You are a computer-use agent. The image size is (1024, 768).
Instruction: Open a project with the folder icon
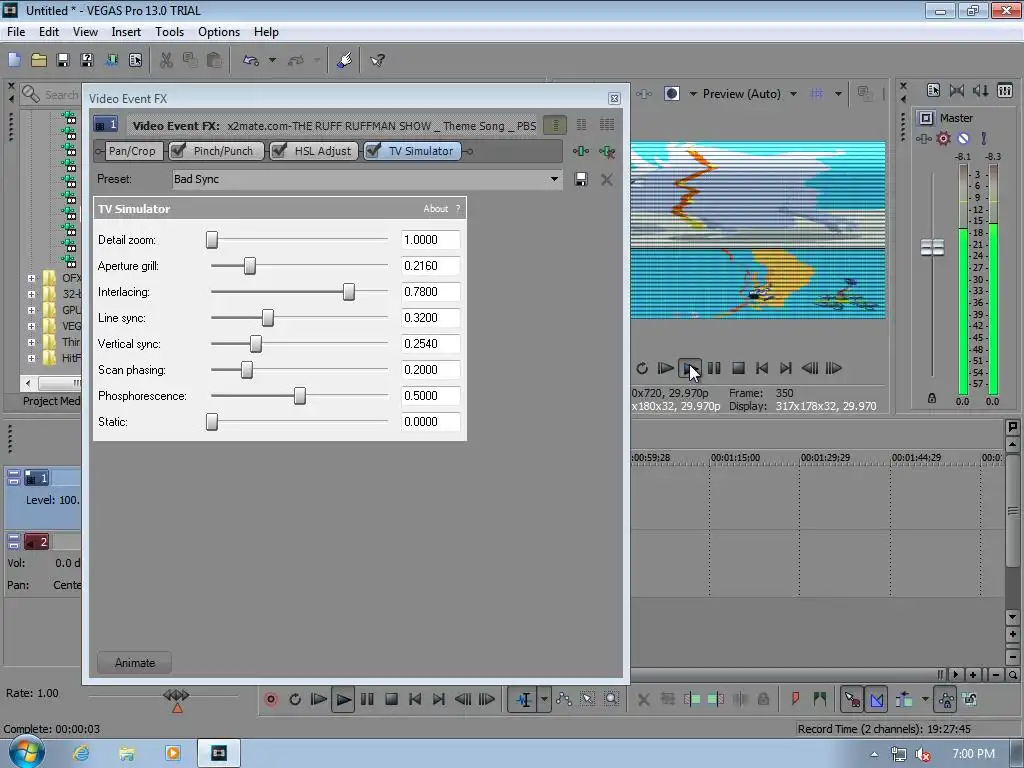[39, 60]
